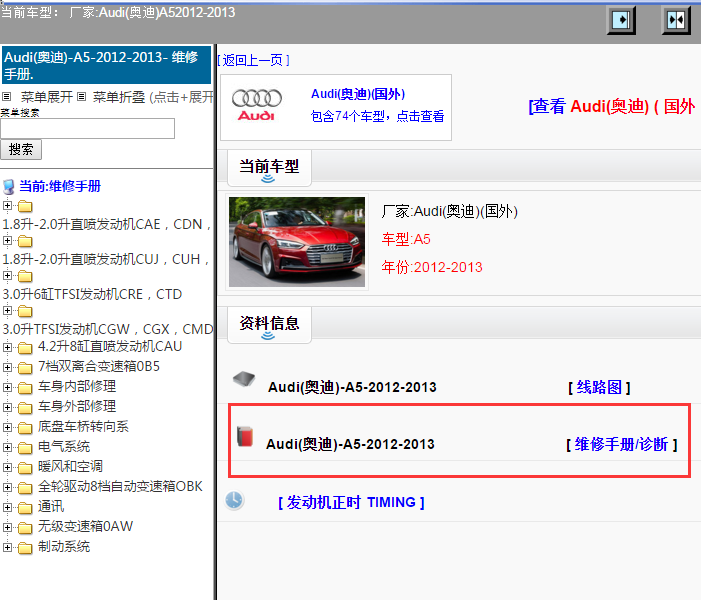Click the 包含74个车型,点击查看 link
Screen dimensions: 701x600
click(x=377, y=116)
